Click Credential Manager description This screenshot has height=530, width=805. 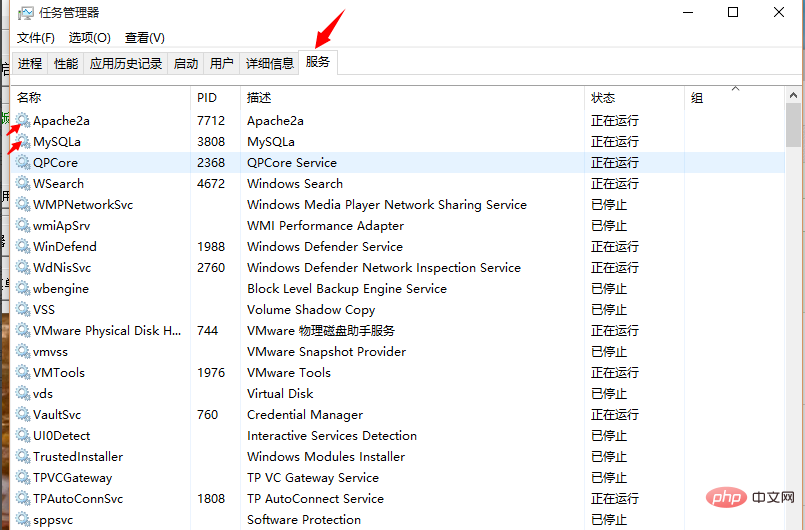click(305, 415)
